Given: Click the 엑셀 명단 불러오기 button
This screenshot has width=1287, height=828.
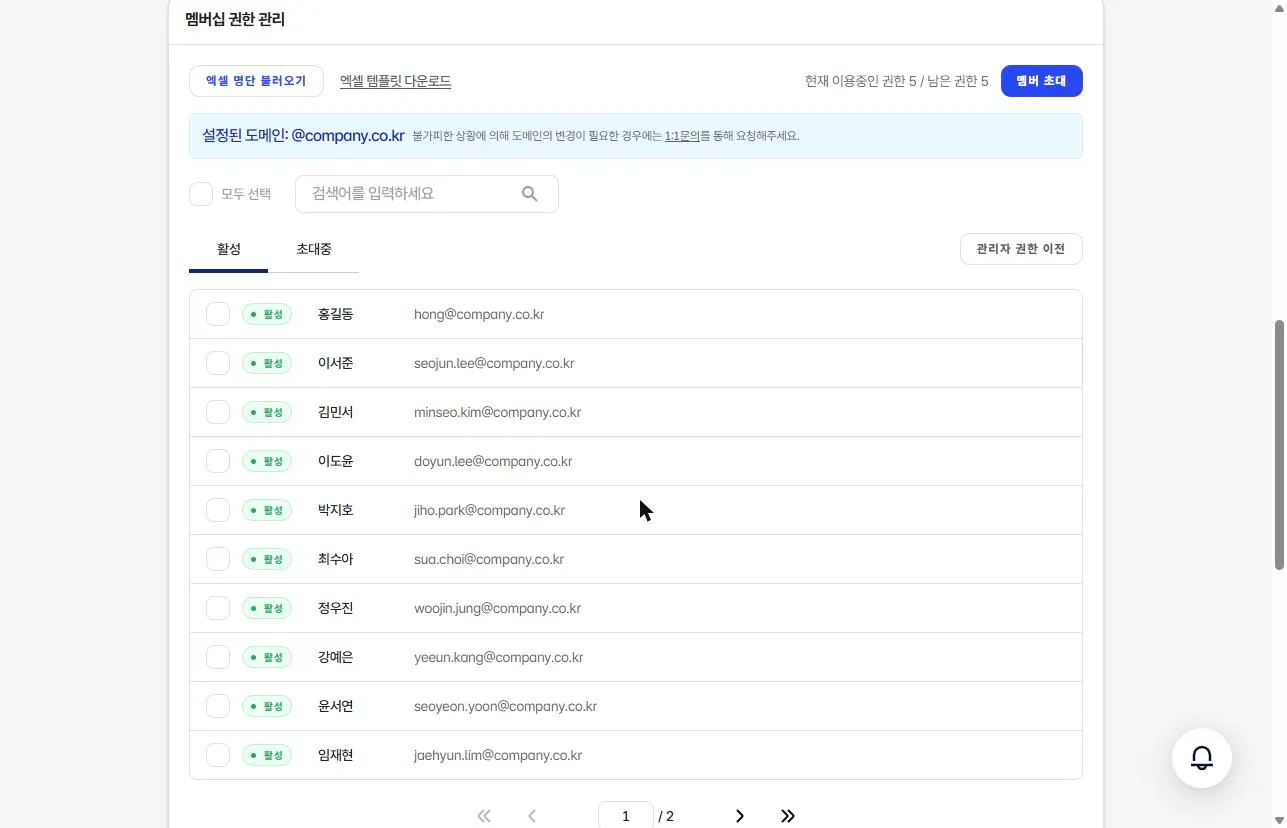Looking at the screenshot, I should pyautogui.click(x=256, y=81).
